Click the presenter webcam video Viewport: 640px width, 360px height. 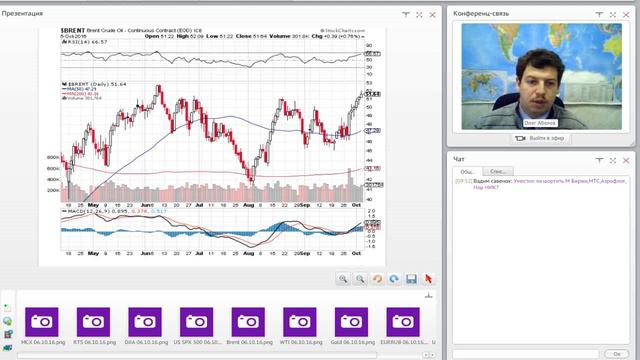pyautogui.click(x=541, y=76)
